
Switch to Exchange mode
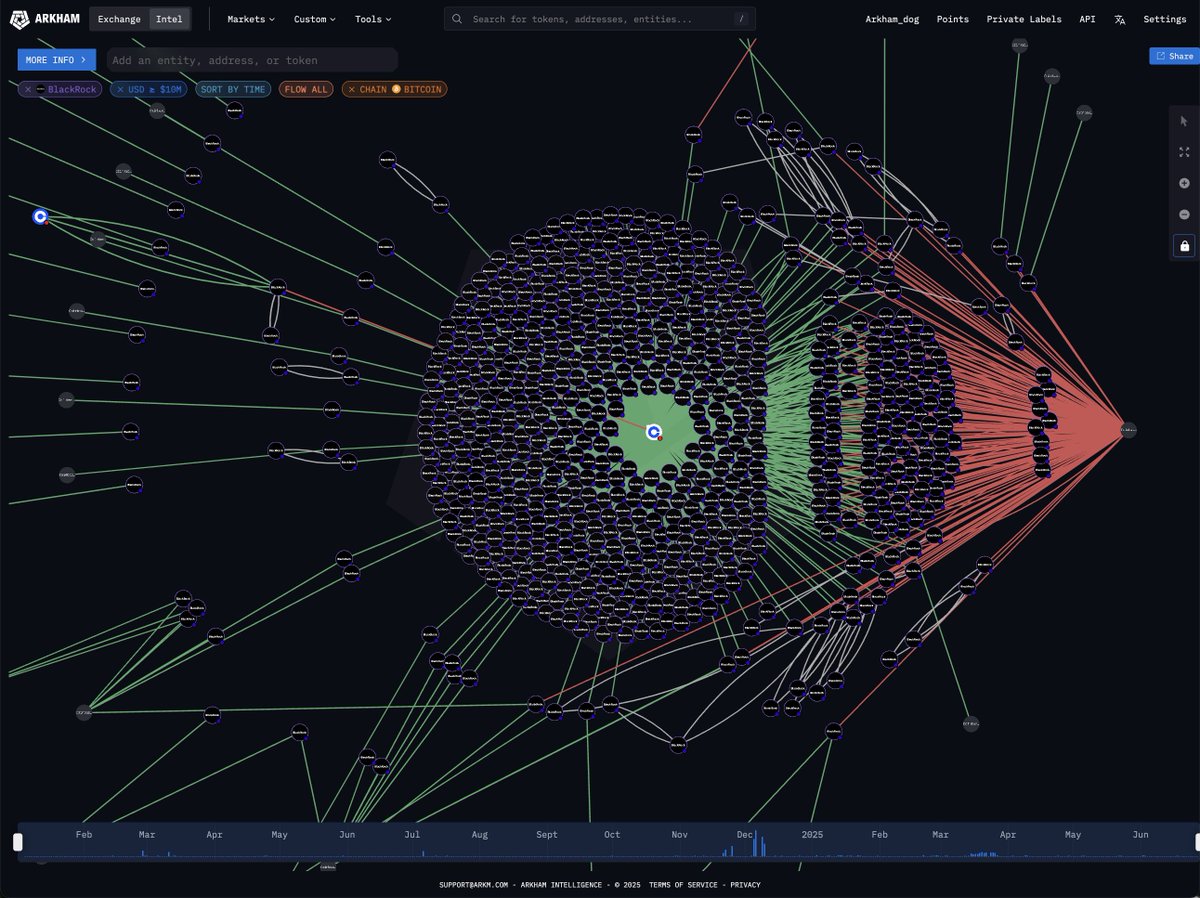click(119, 19)
